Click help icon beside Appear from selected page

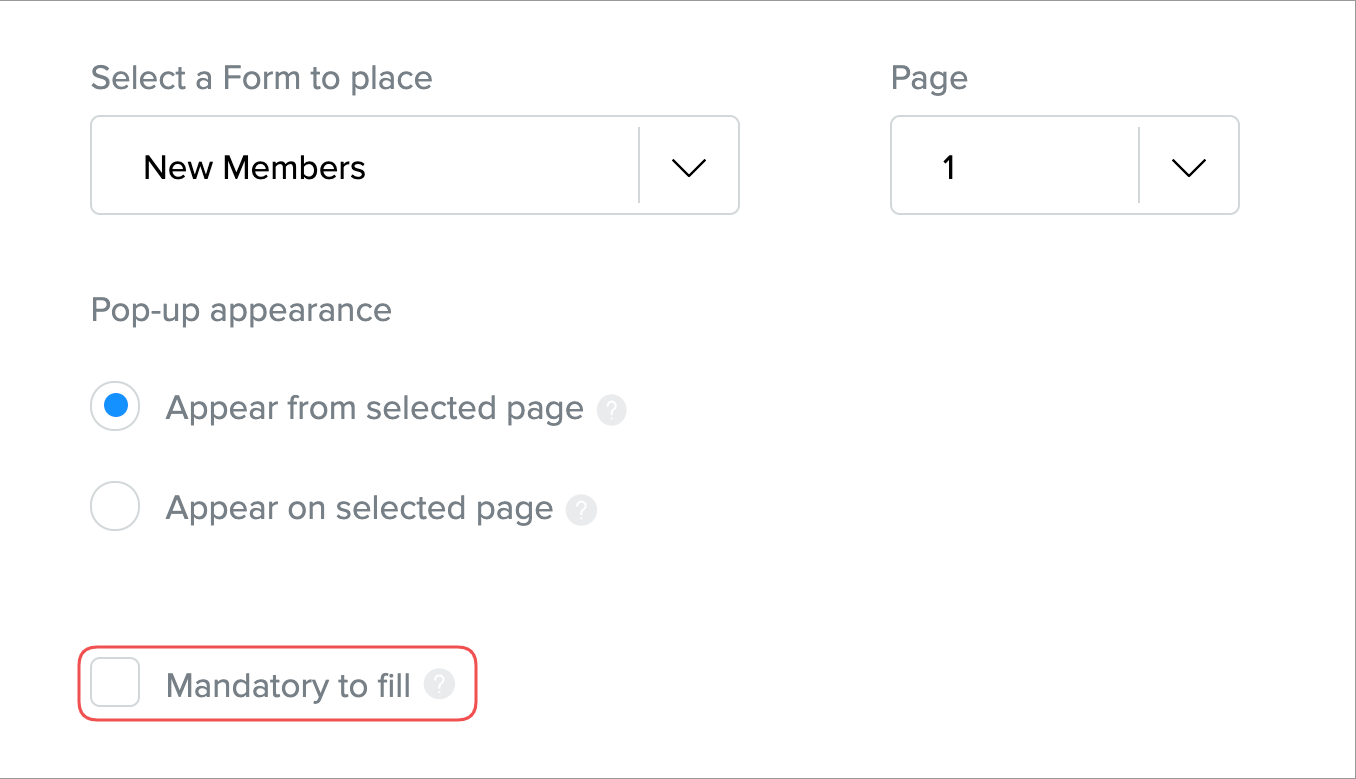611,409
